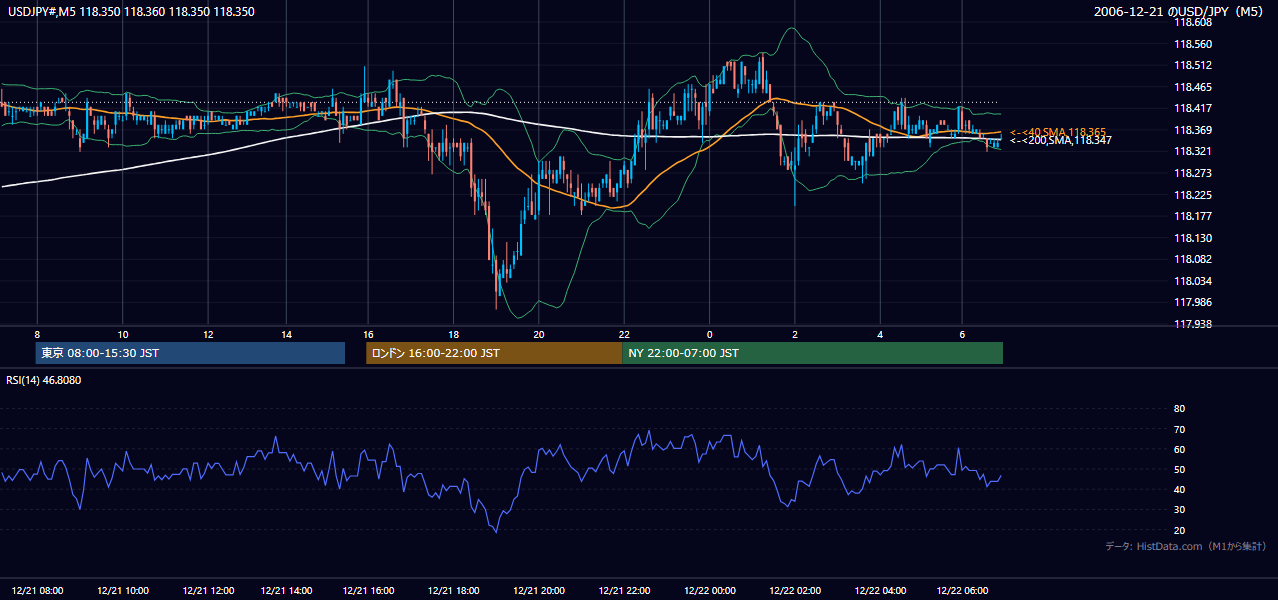Select the 東京 08:00-15:30 JST session bar
The image size is (1278, 600).
click(x=190, y=353)
